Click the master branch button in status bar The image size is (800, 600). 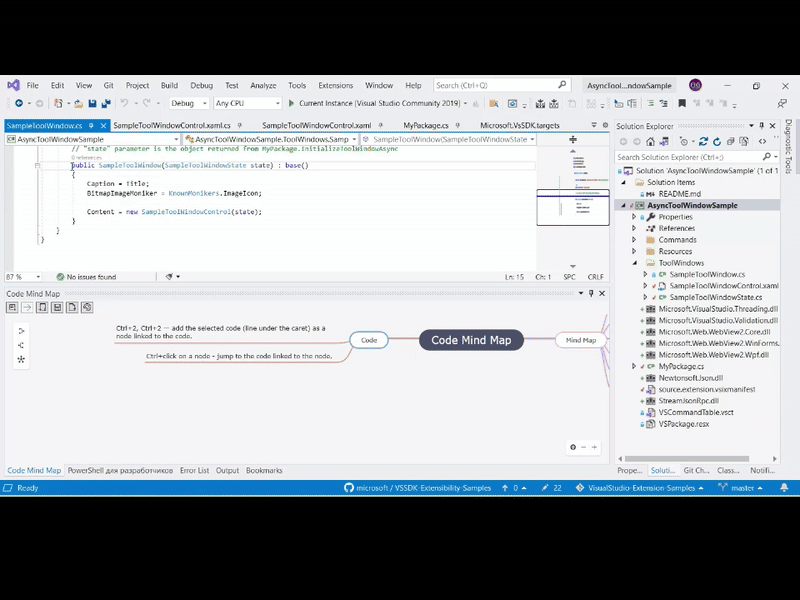click(x=740, y=488)
